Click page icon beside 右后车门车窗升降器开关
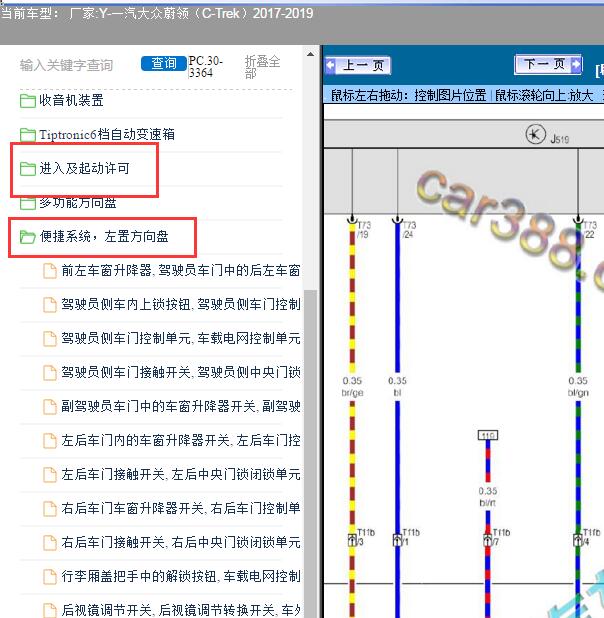Screen dimensions: 604x618 click(x=50, y=508)
